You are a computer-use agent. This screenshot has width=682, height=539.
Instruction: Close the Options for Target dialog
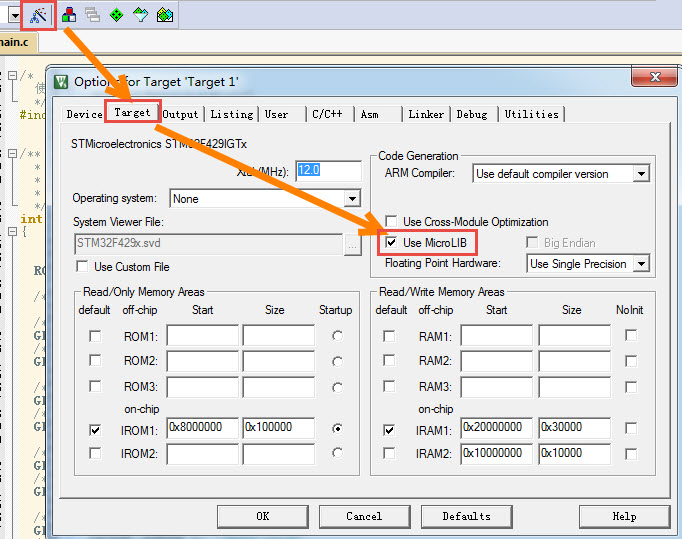point(654,77)
